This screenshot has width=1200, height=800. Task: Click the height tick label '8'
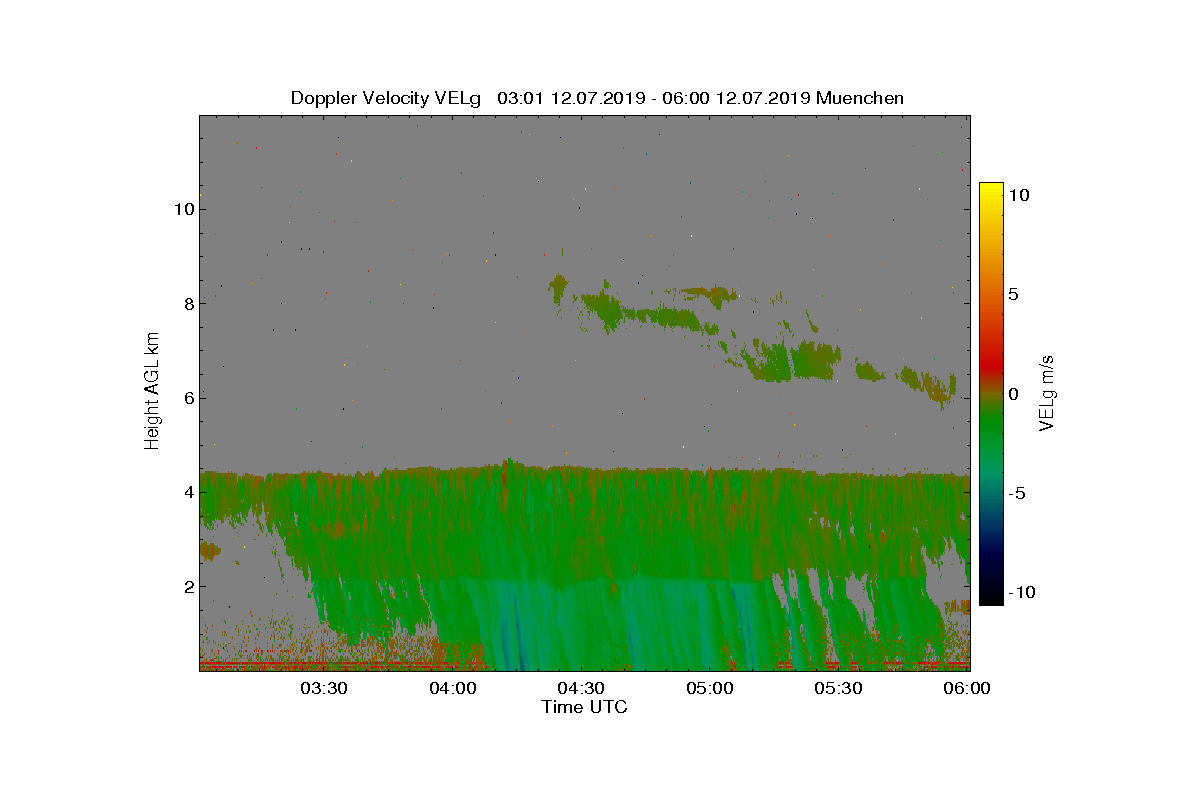point(187,303)
